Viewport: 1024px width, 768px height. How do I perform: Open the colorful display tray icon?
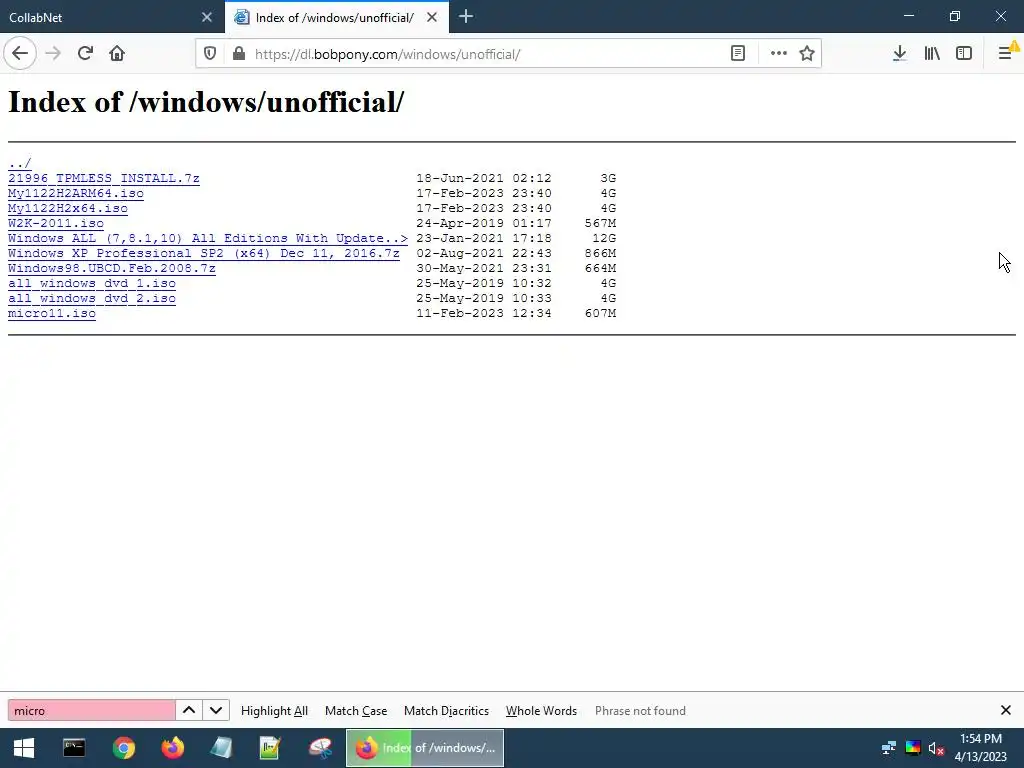tap(913, 748)
